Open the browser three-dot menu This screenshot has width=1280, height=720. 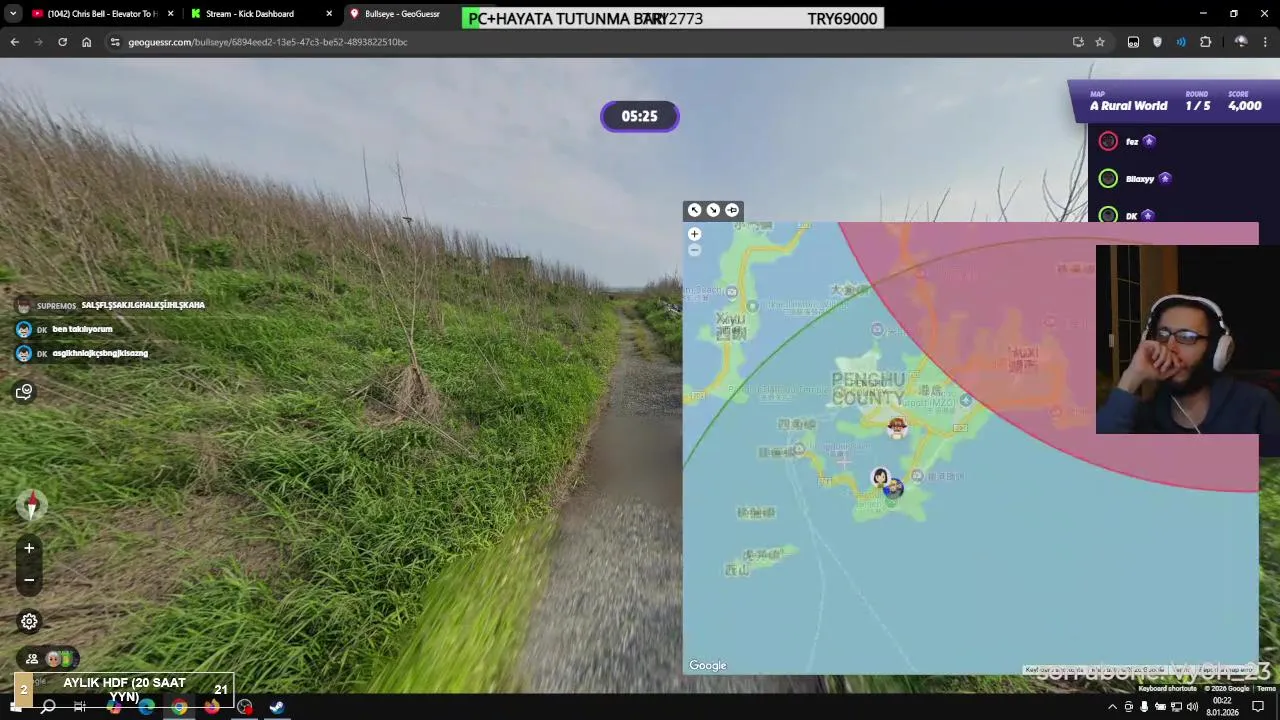point(1265,42)
